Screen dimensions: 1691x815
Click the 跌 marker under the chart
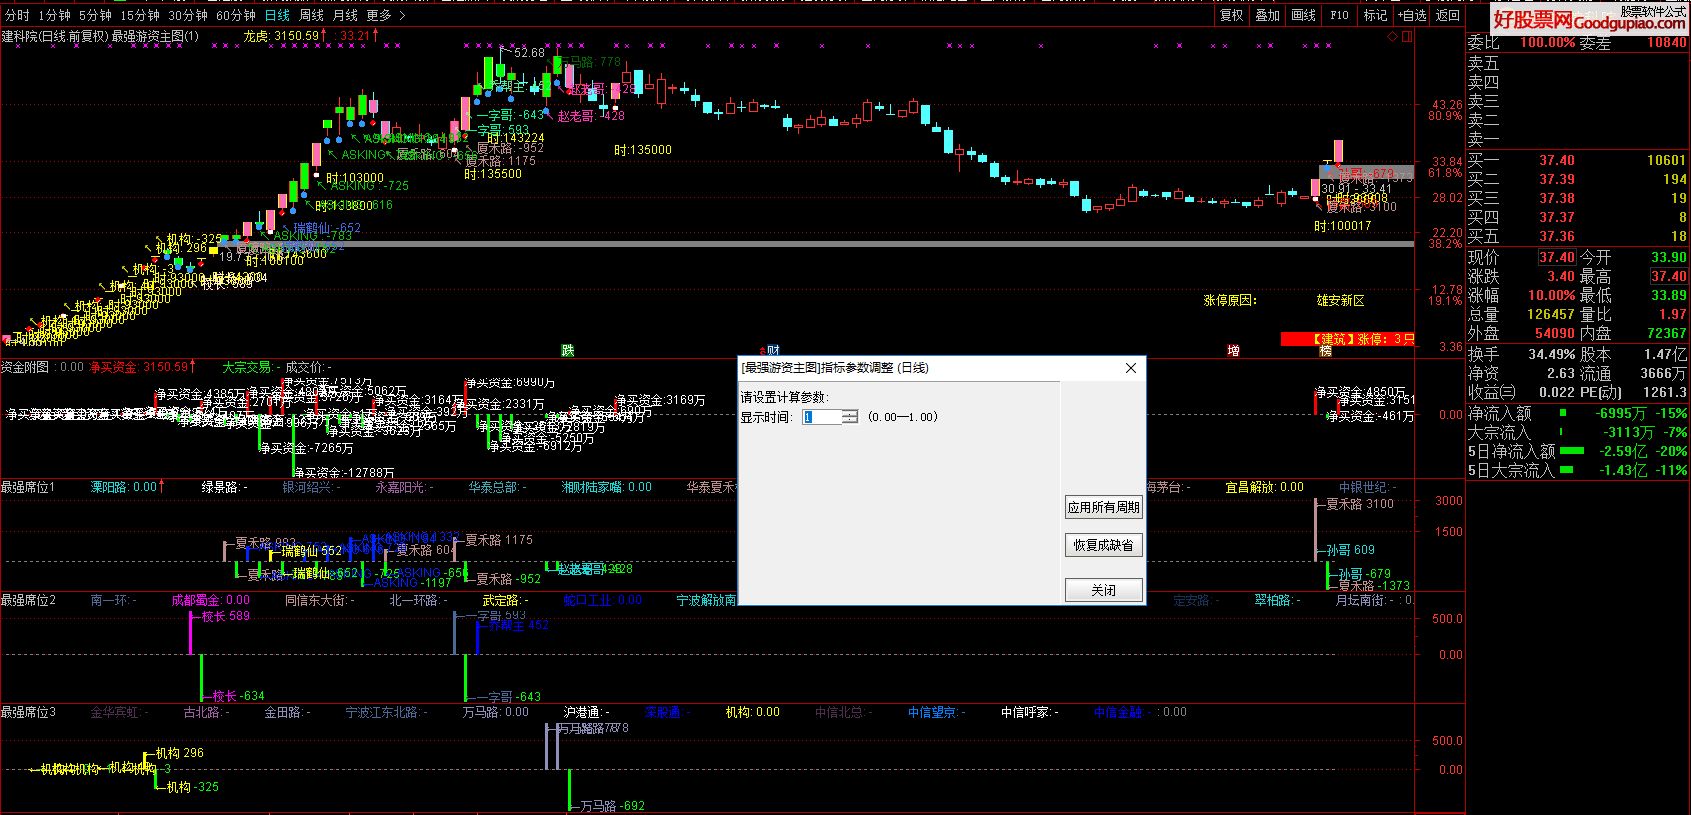[568, 350]
